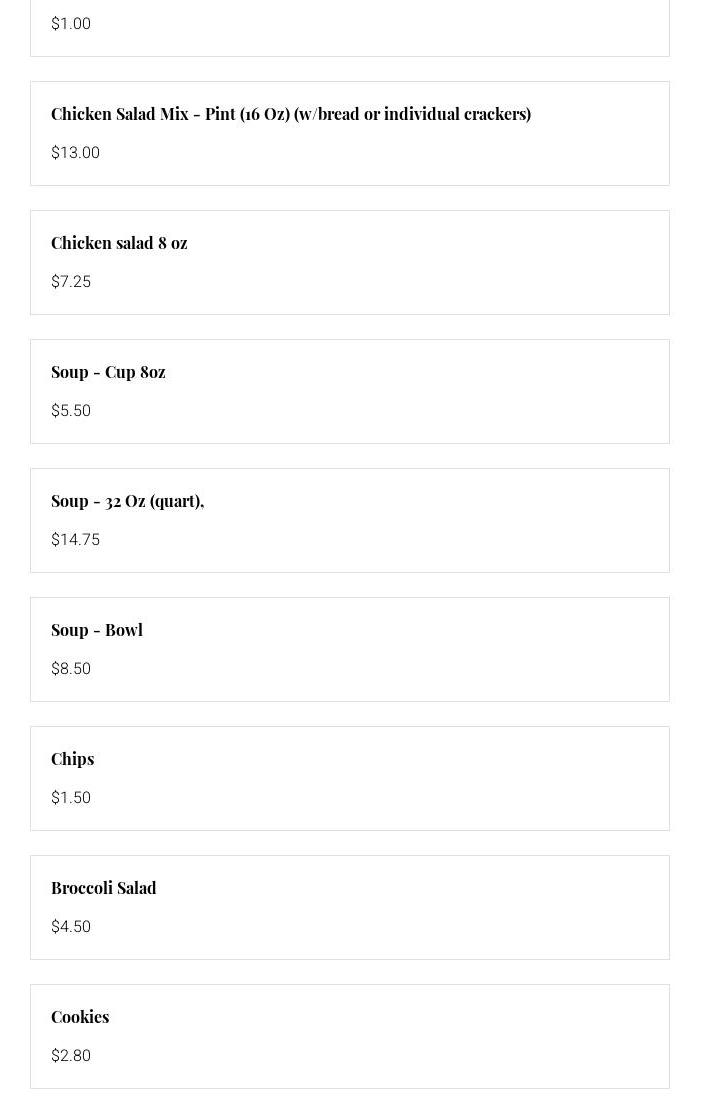The image size is (705, 1108).
Task: Click the $7.25 price label
Action: [71, 282]
